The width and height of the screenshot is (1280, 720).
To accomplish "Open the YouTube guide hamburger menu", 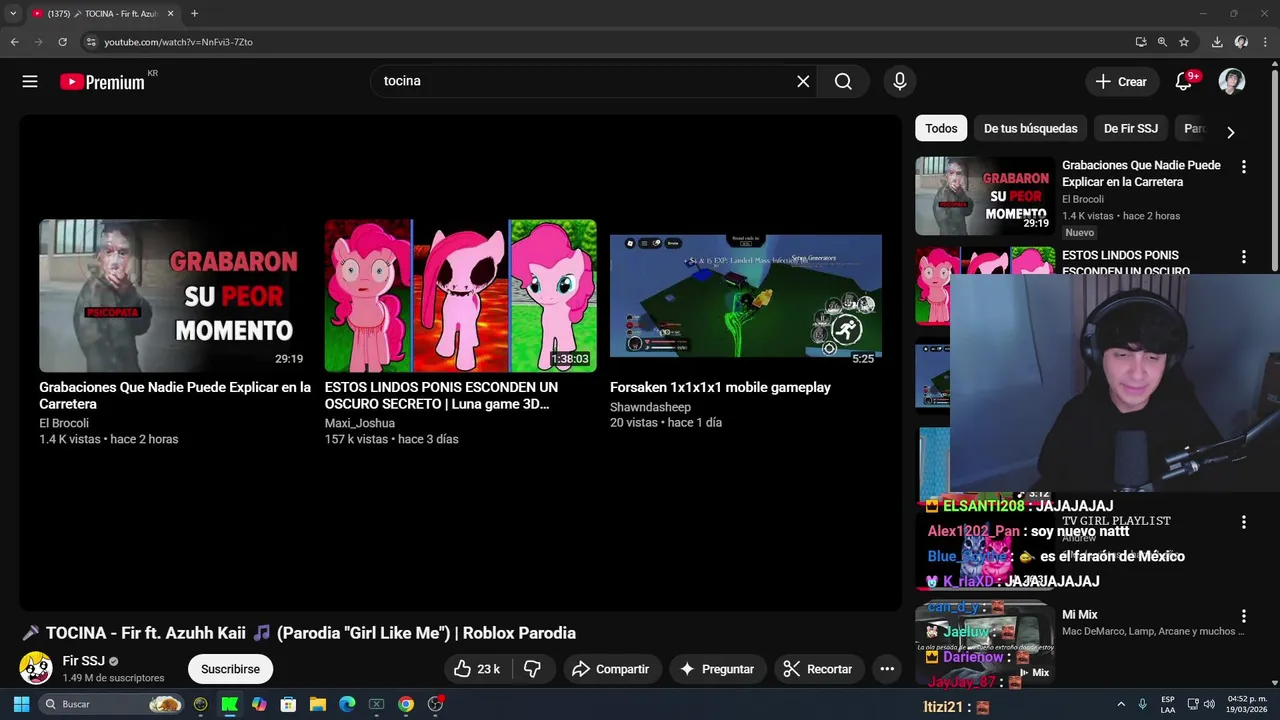I will coord(30,81).
